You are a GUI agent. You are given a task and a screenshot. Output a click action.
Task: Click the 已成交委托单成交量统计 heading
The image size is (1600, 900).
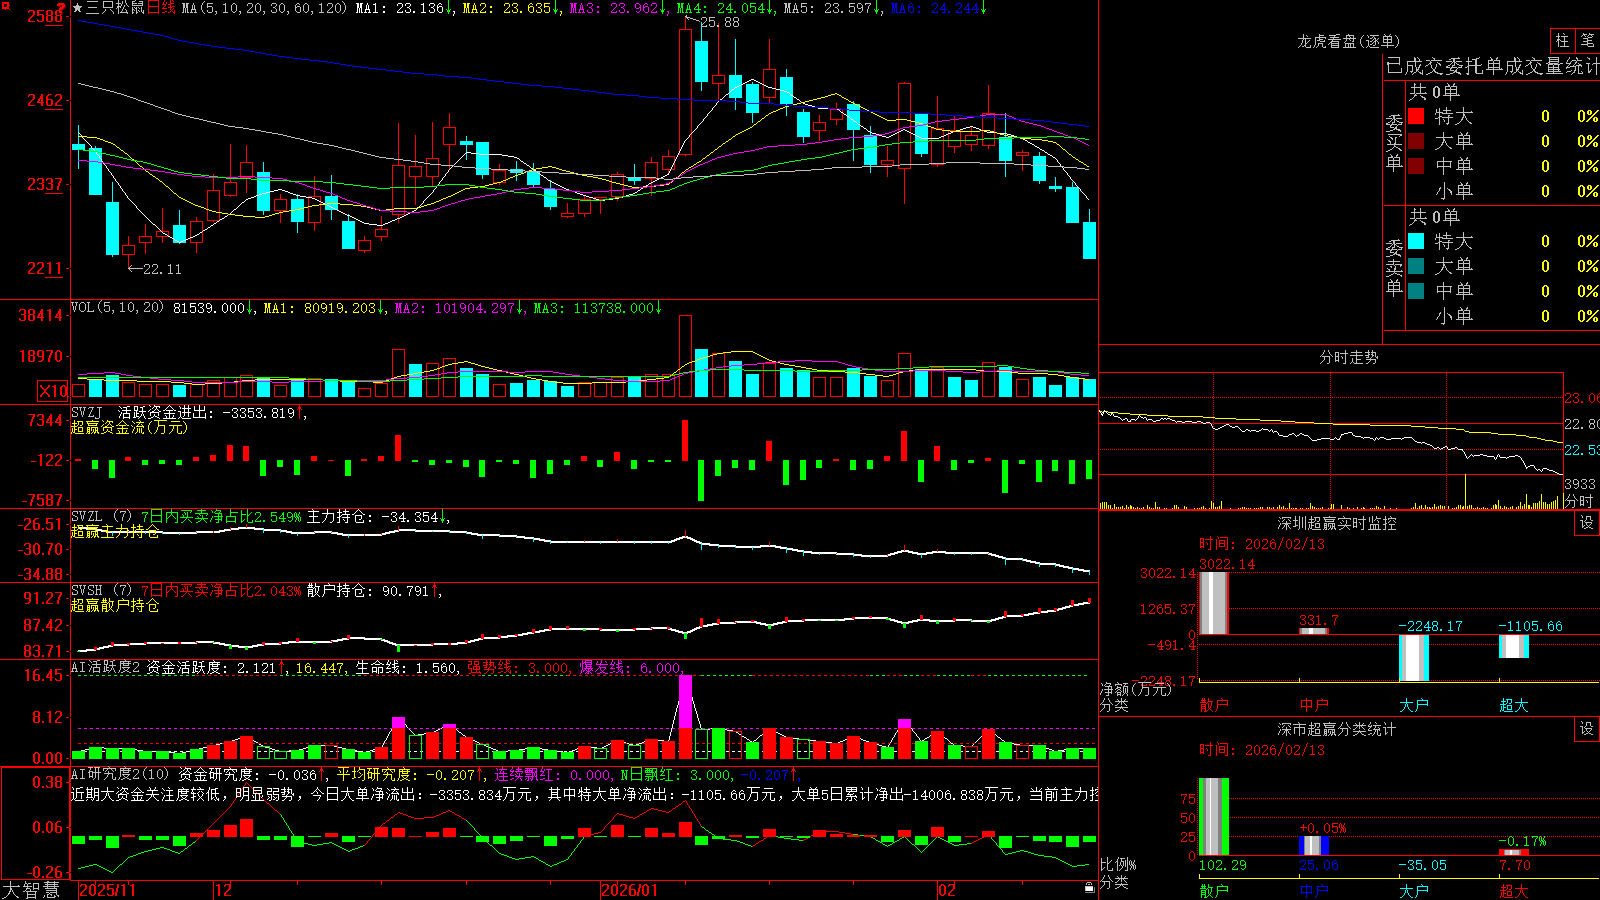(1492, 66)
